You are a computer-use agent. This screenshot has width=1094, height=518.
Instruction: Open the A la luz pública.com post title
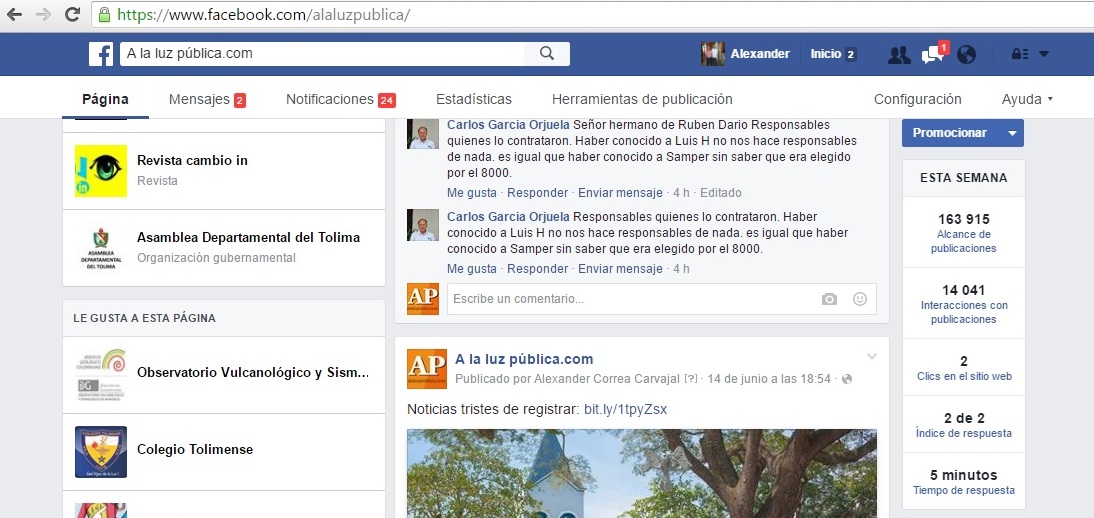pyautogui.click(x=524, y=360)
